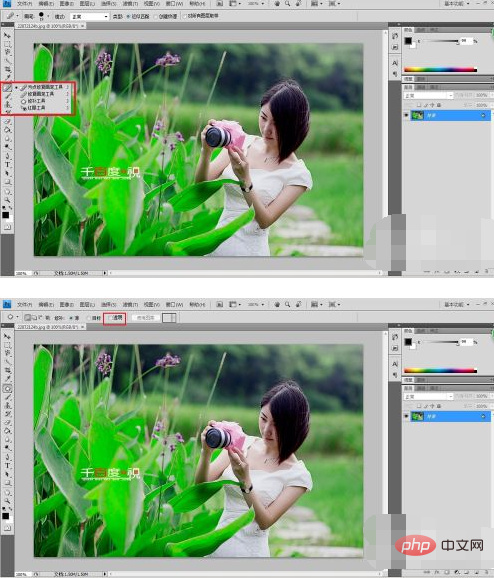Screen dimensions: 494x578
Task: Open 滤镜(T) menu above the Patch options bar
Action: tap(130, 305)
